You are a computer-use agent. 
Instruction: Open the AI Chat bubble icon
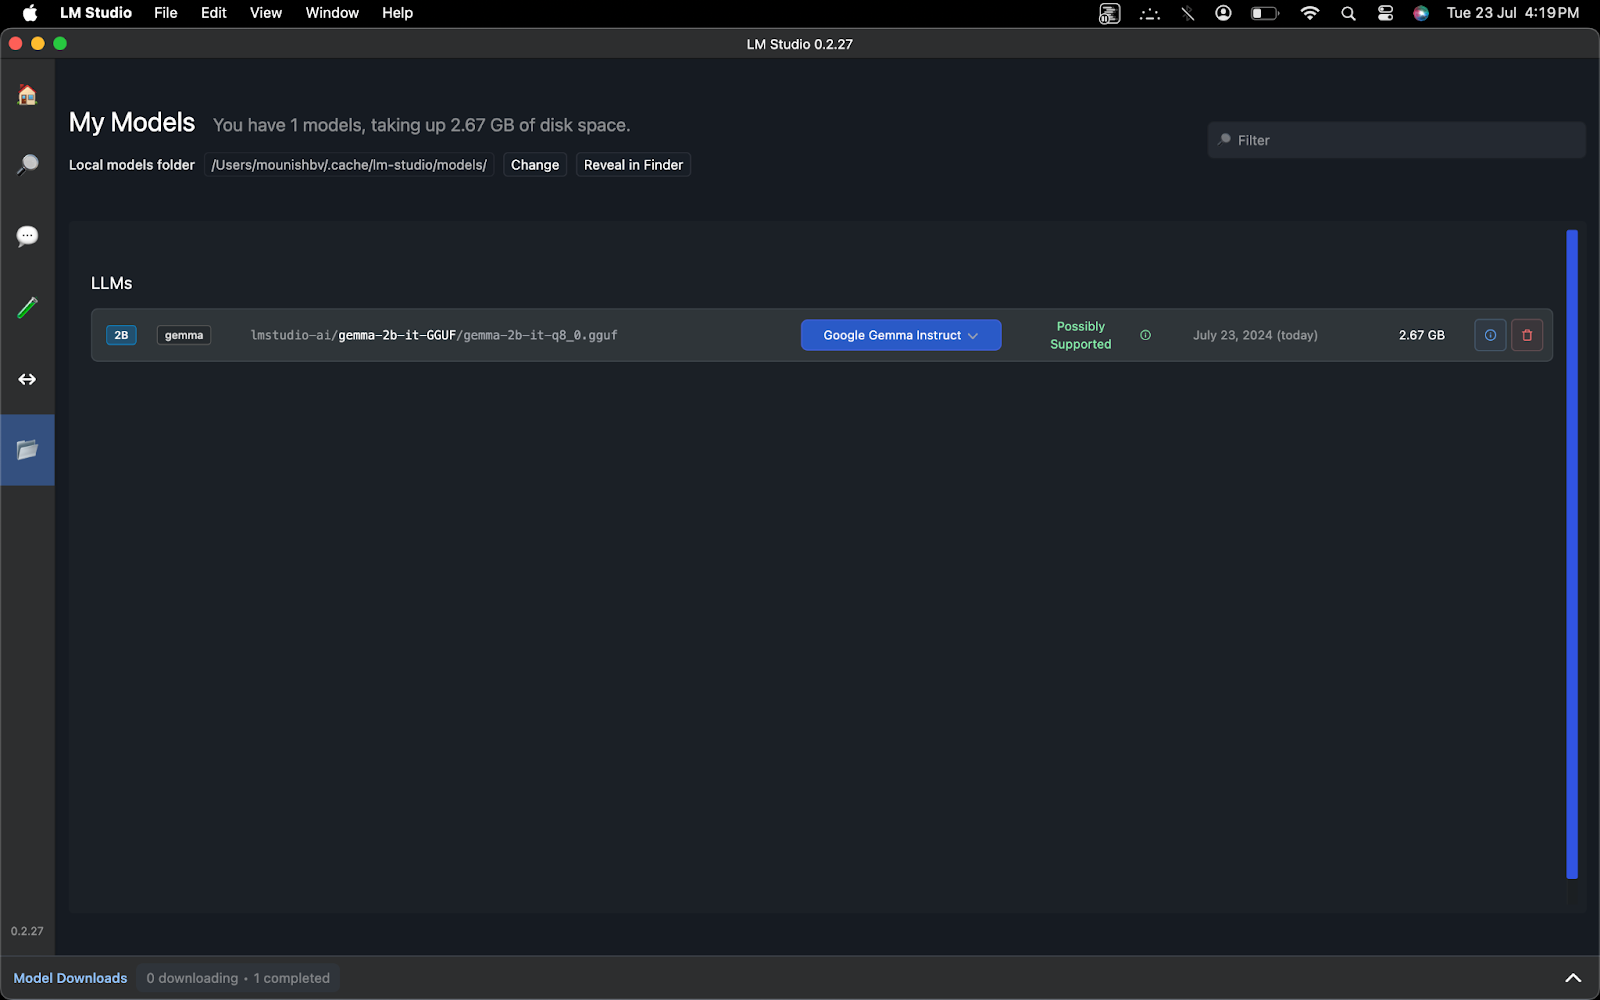tap(27, 236)
